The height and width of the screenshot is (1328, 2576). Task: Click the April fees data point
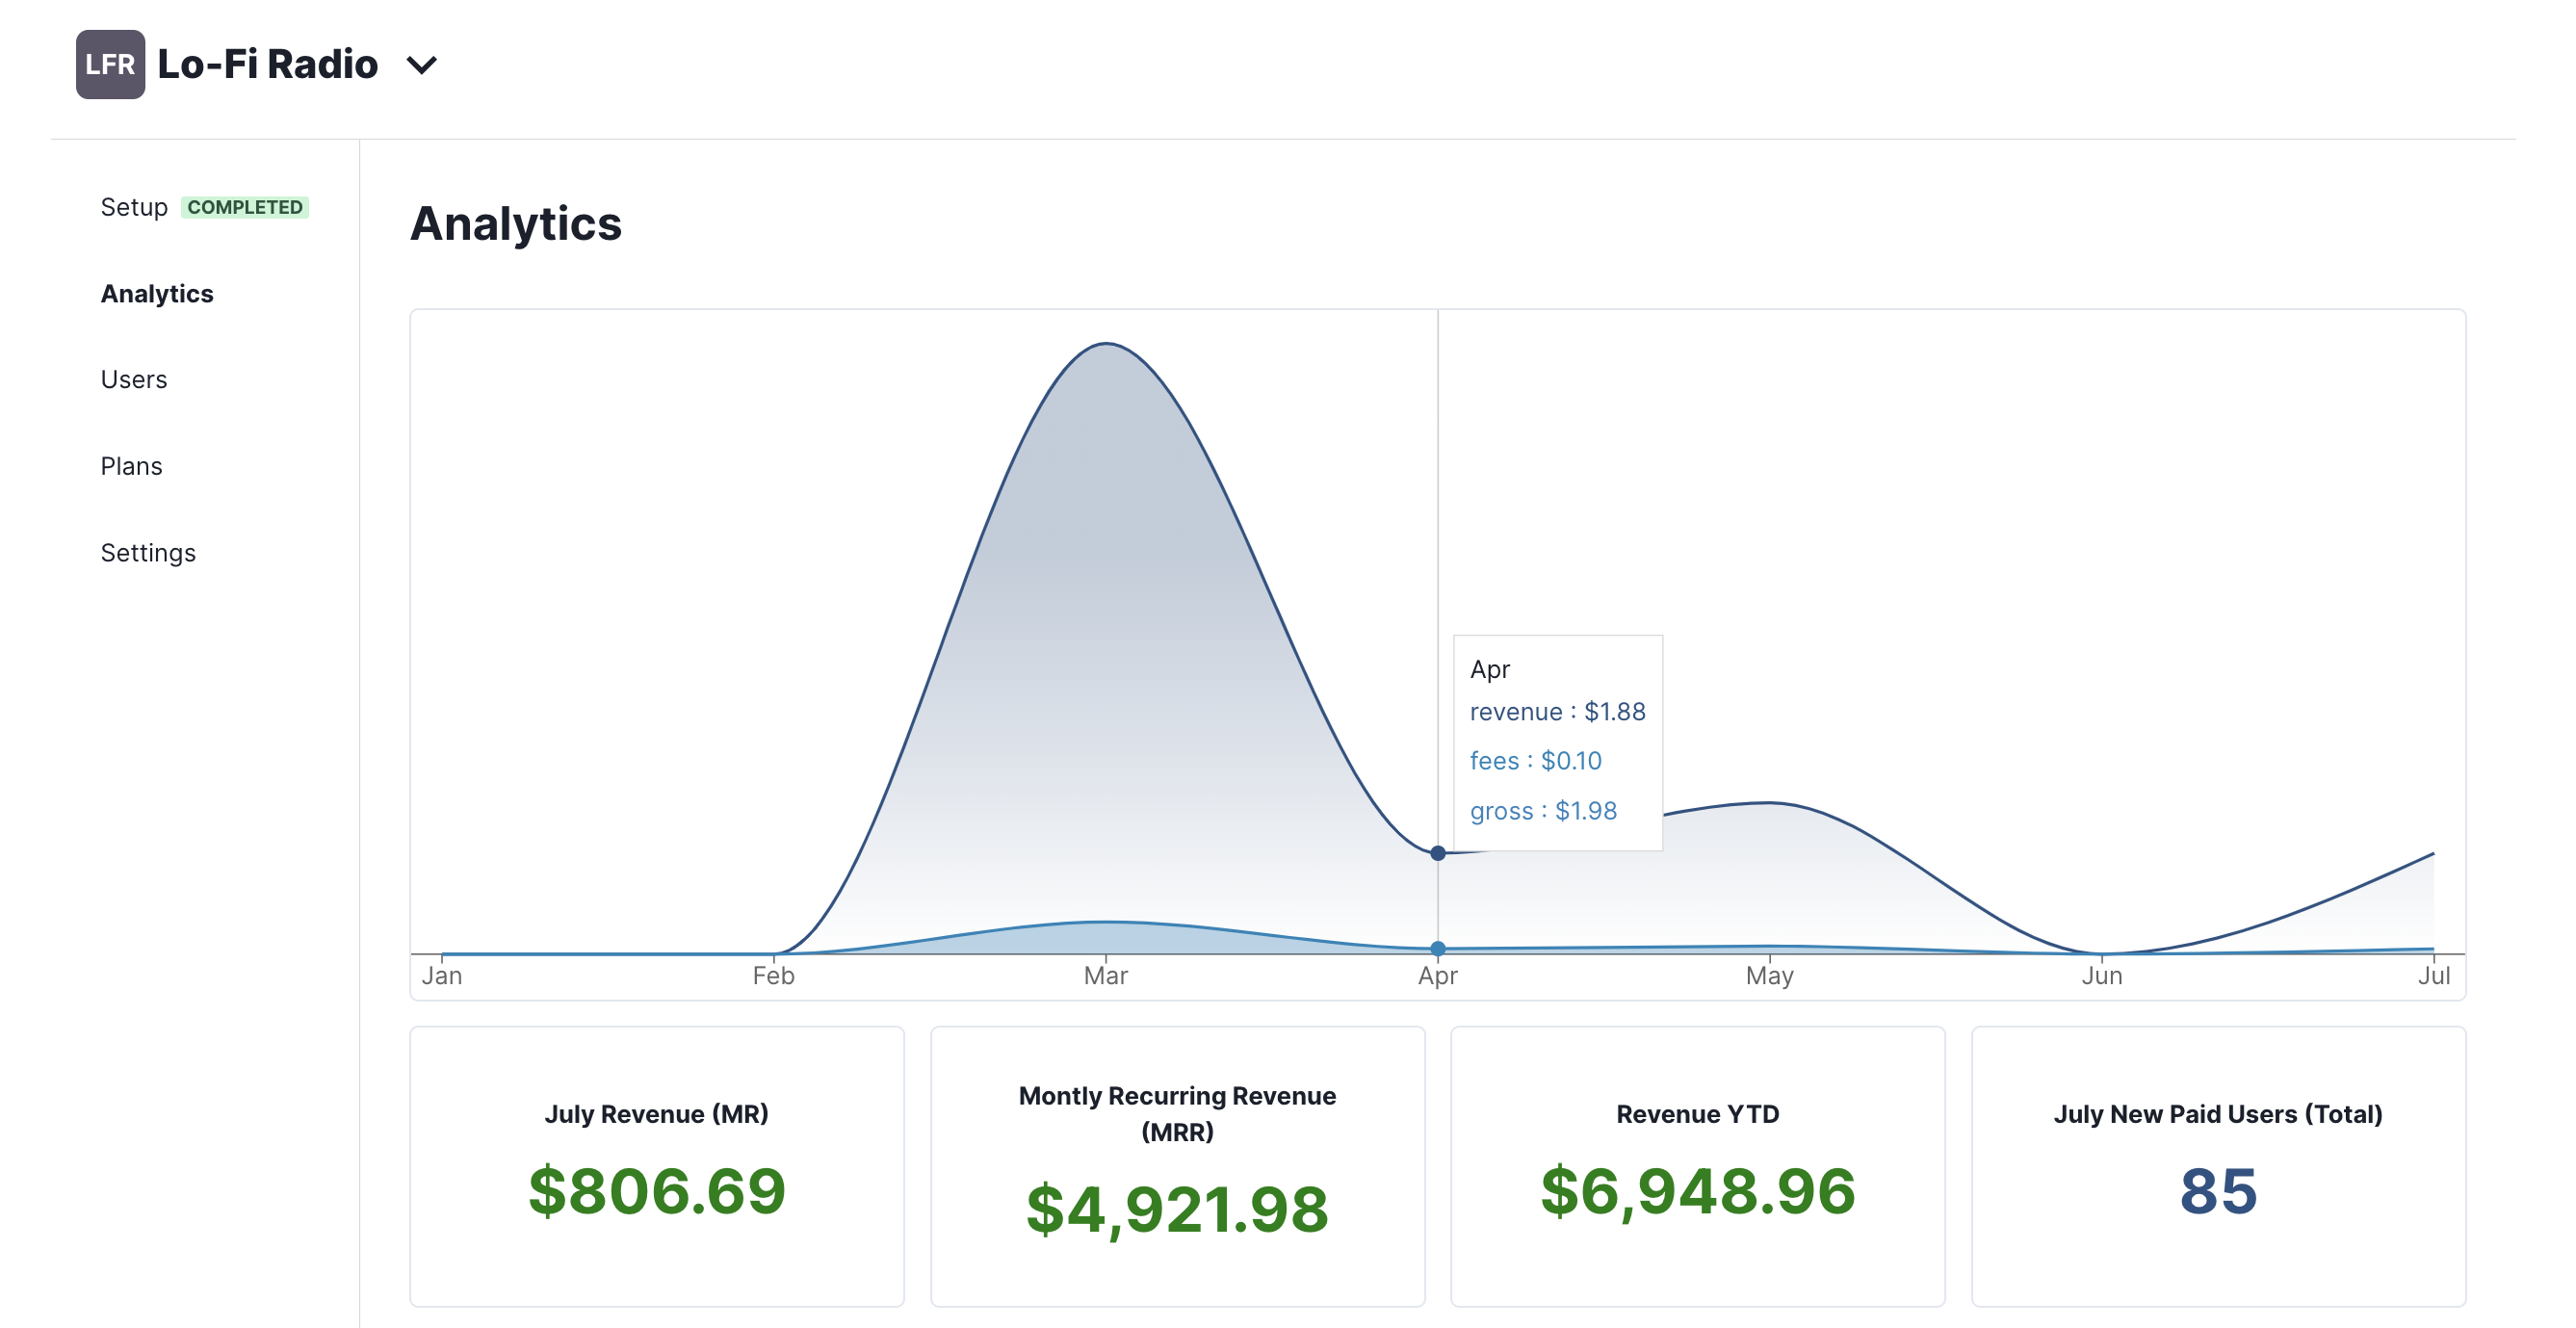[x=1437, y=948]
